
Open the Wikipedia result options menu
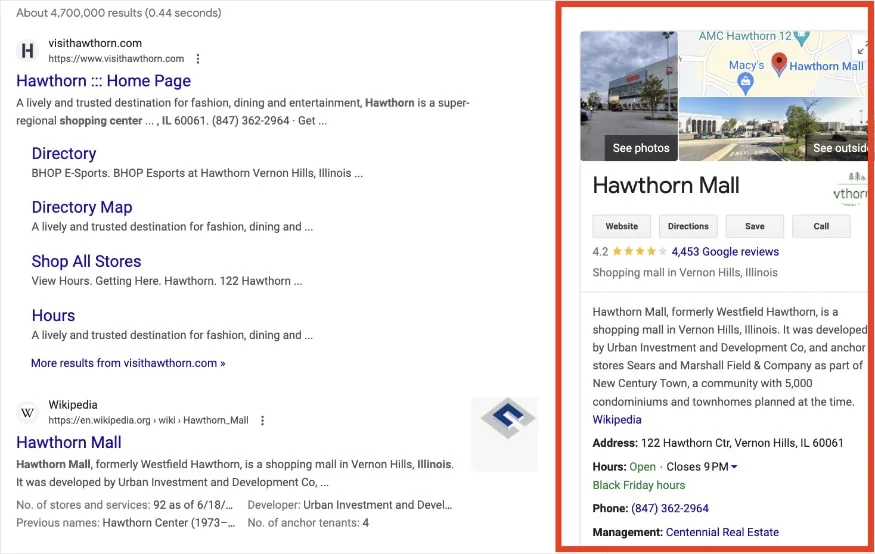tap(262, 420)
